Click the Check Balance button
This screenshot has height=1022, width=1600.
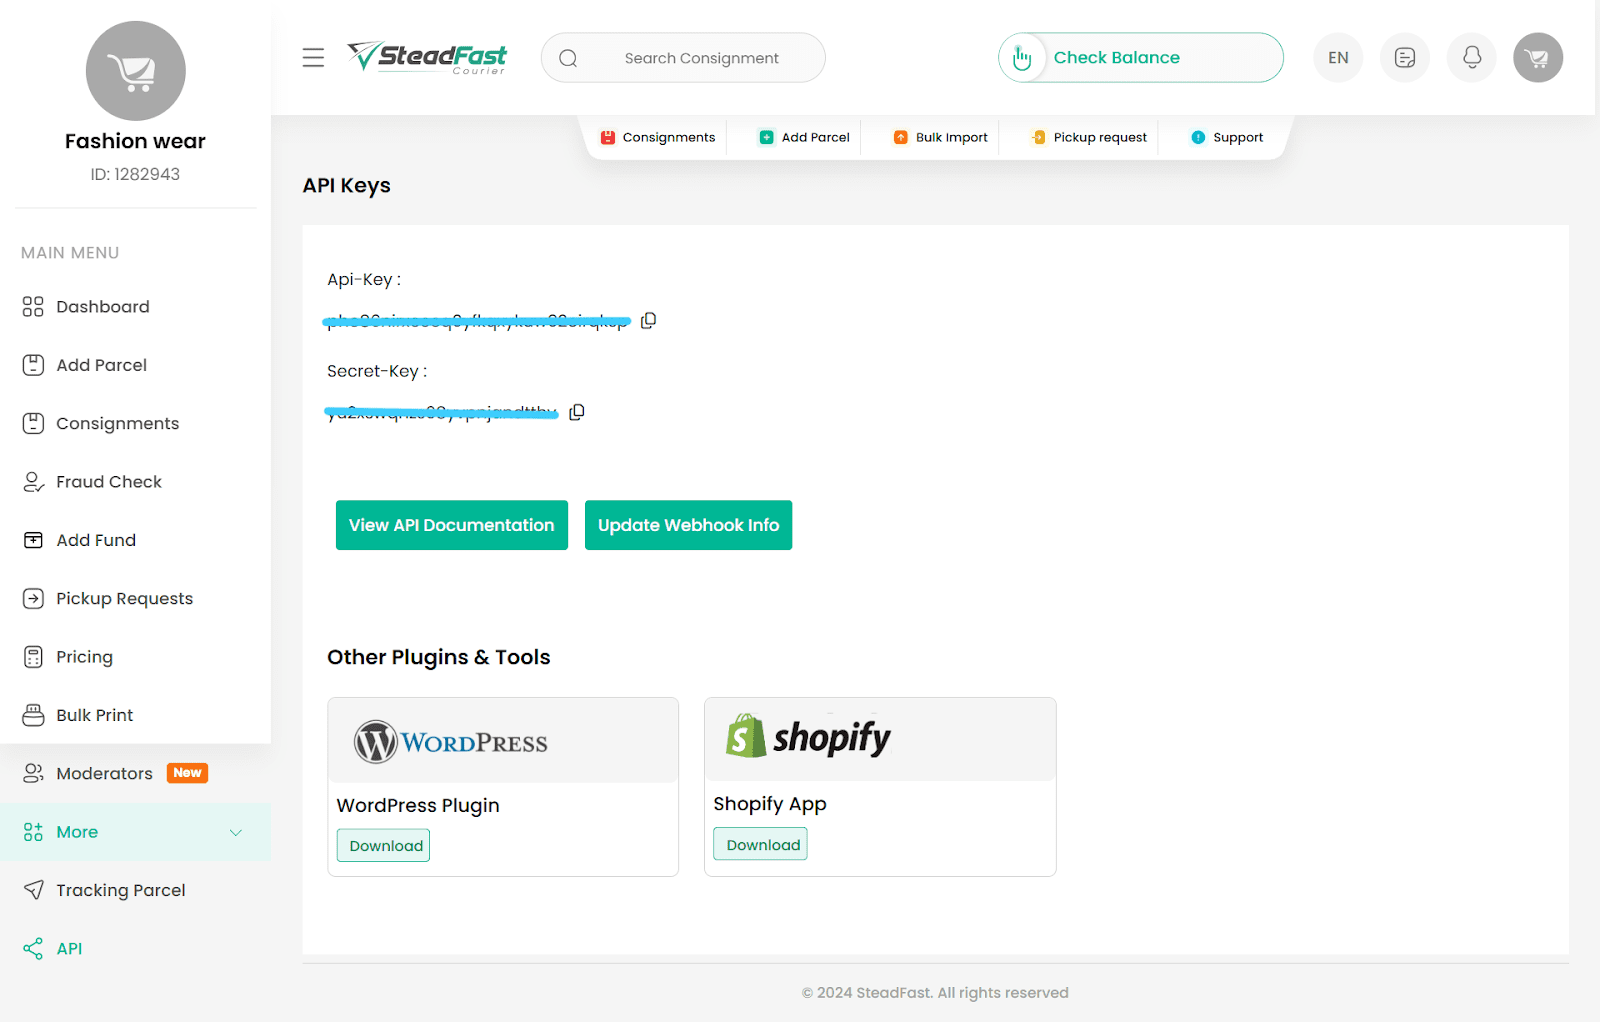coord(1141,58)
